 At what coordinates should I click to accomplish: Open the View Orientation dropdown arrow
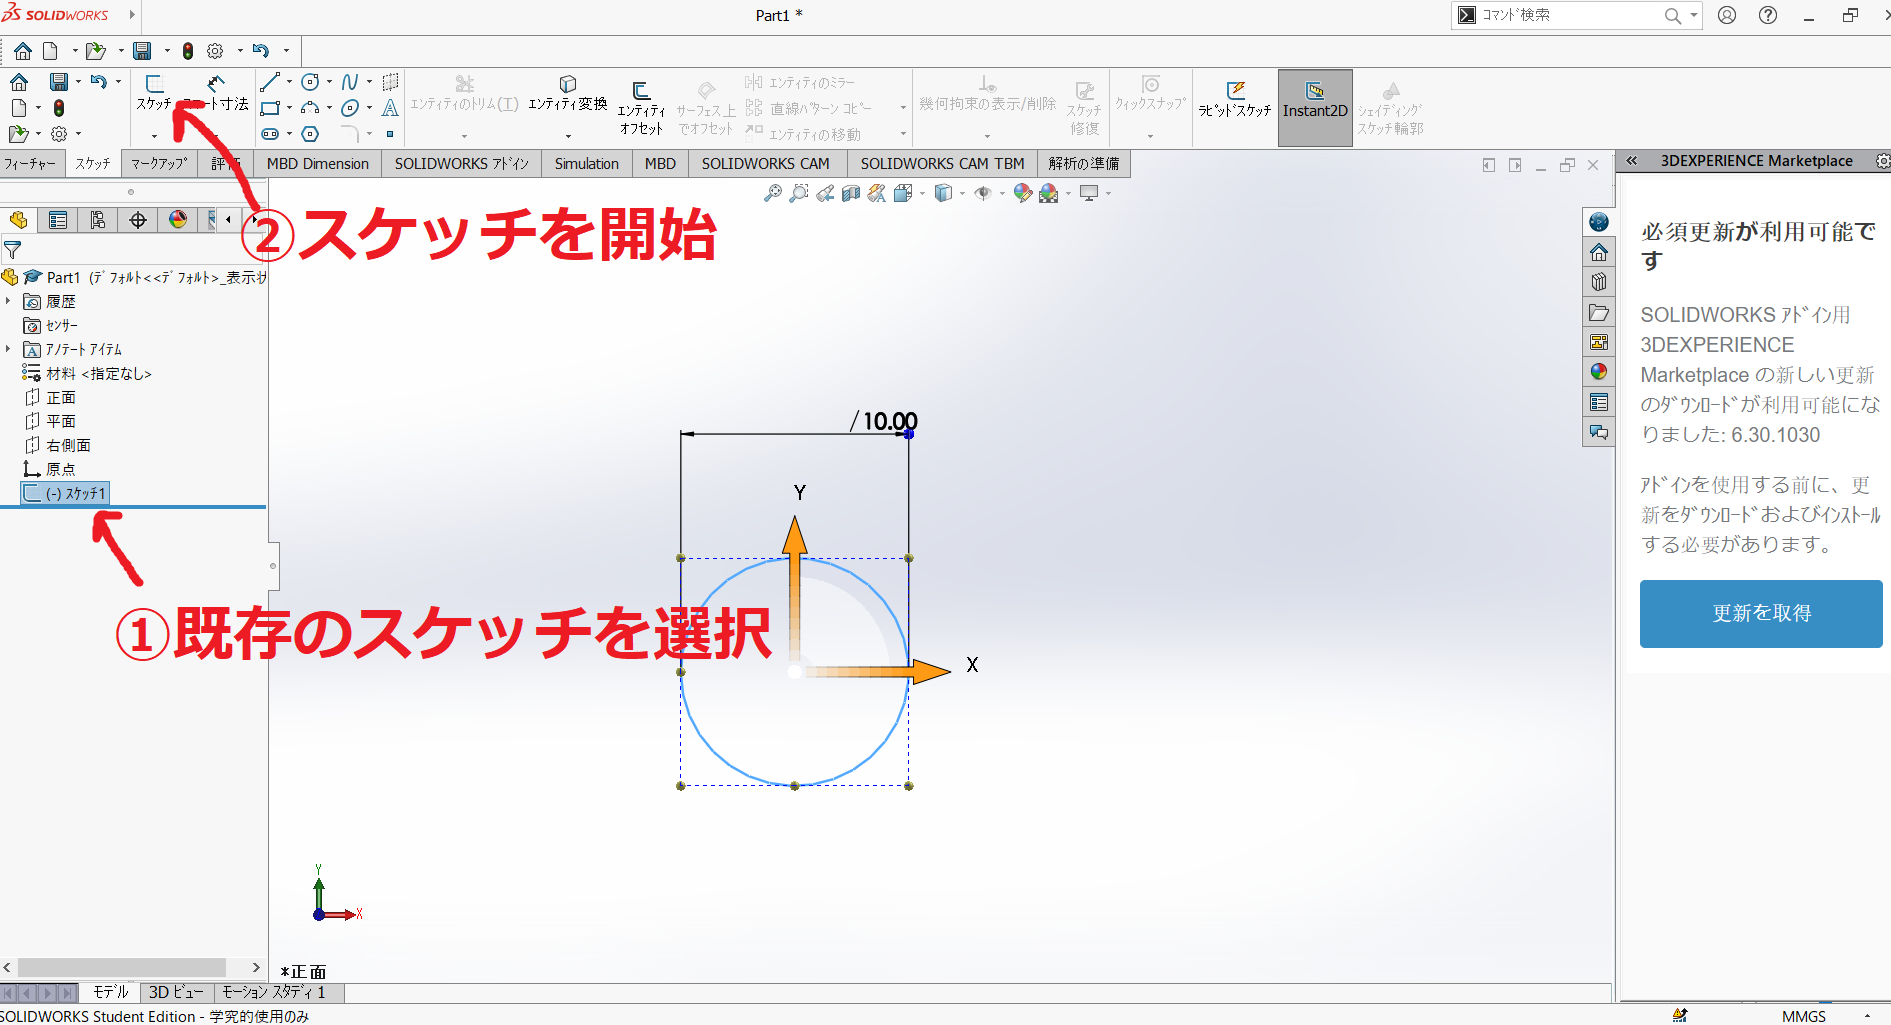922,193
